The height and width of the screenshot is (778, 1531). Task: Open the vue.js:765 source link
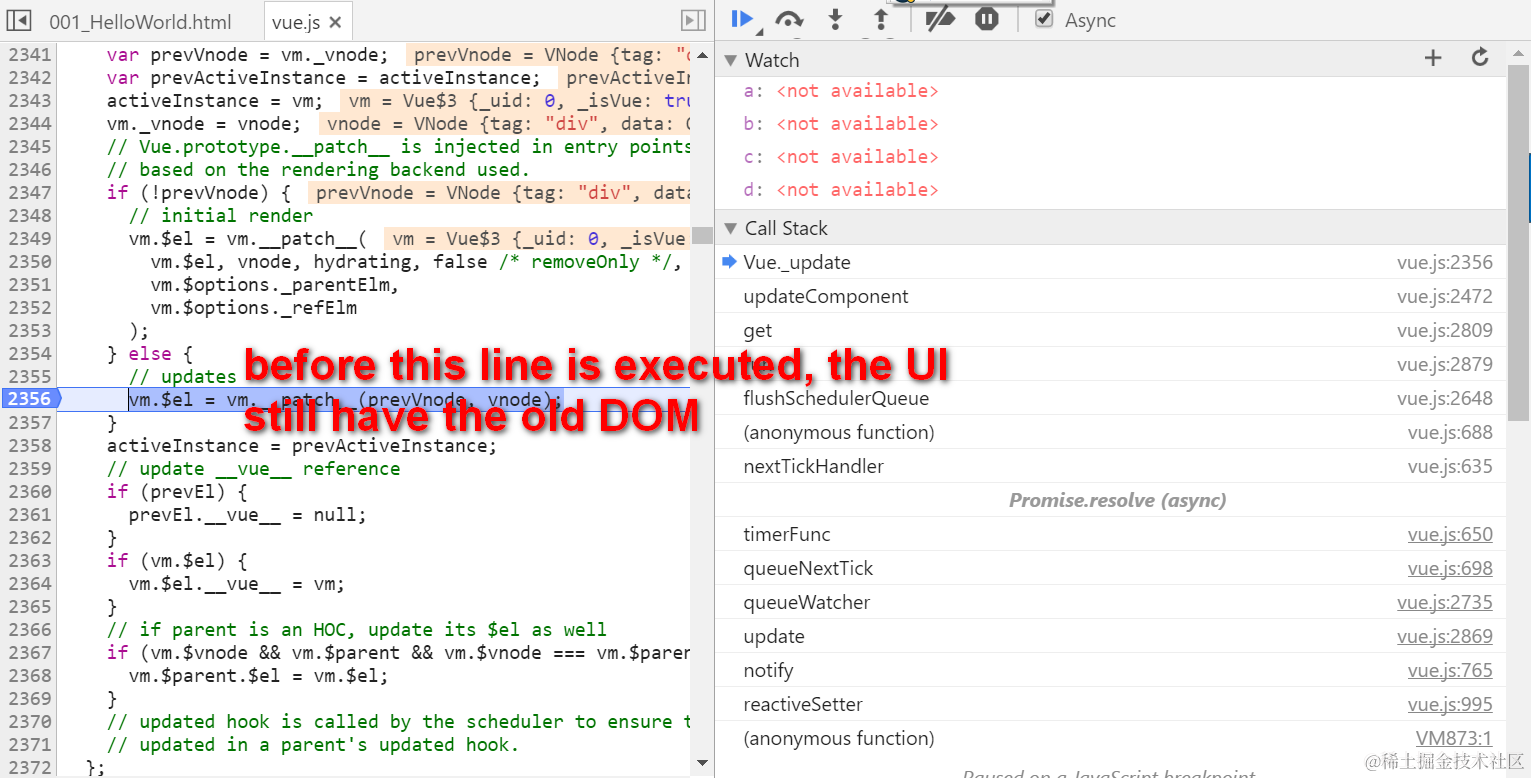pos(1450,670)
